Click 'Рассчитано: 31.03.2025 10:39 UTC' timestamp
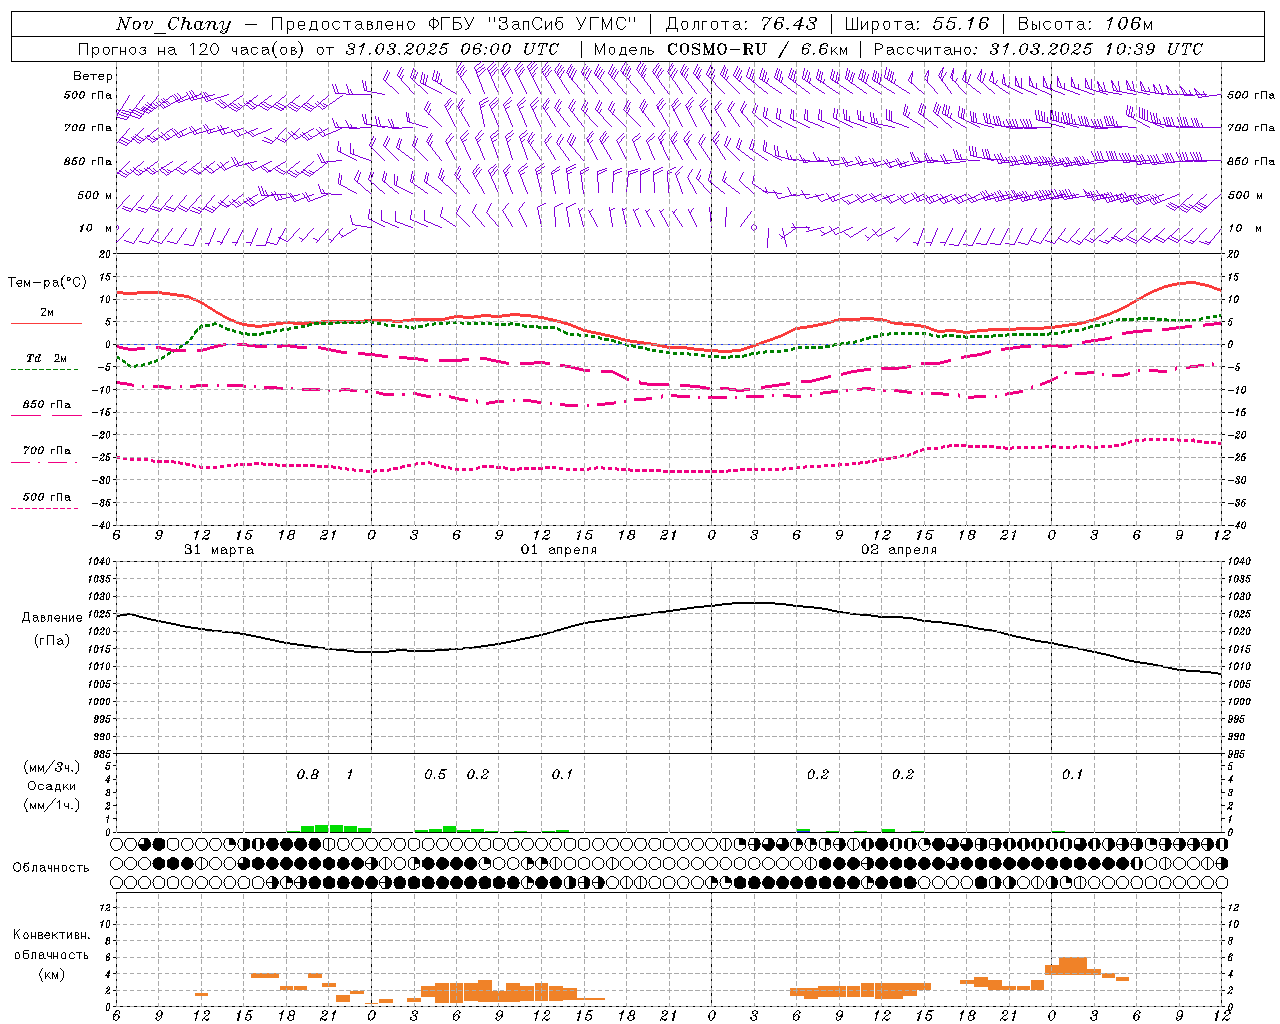Screen dimensions: 1280x1024 [x=1038, y=49]
